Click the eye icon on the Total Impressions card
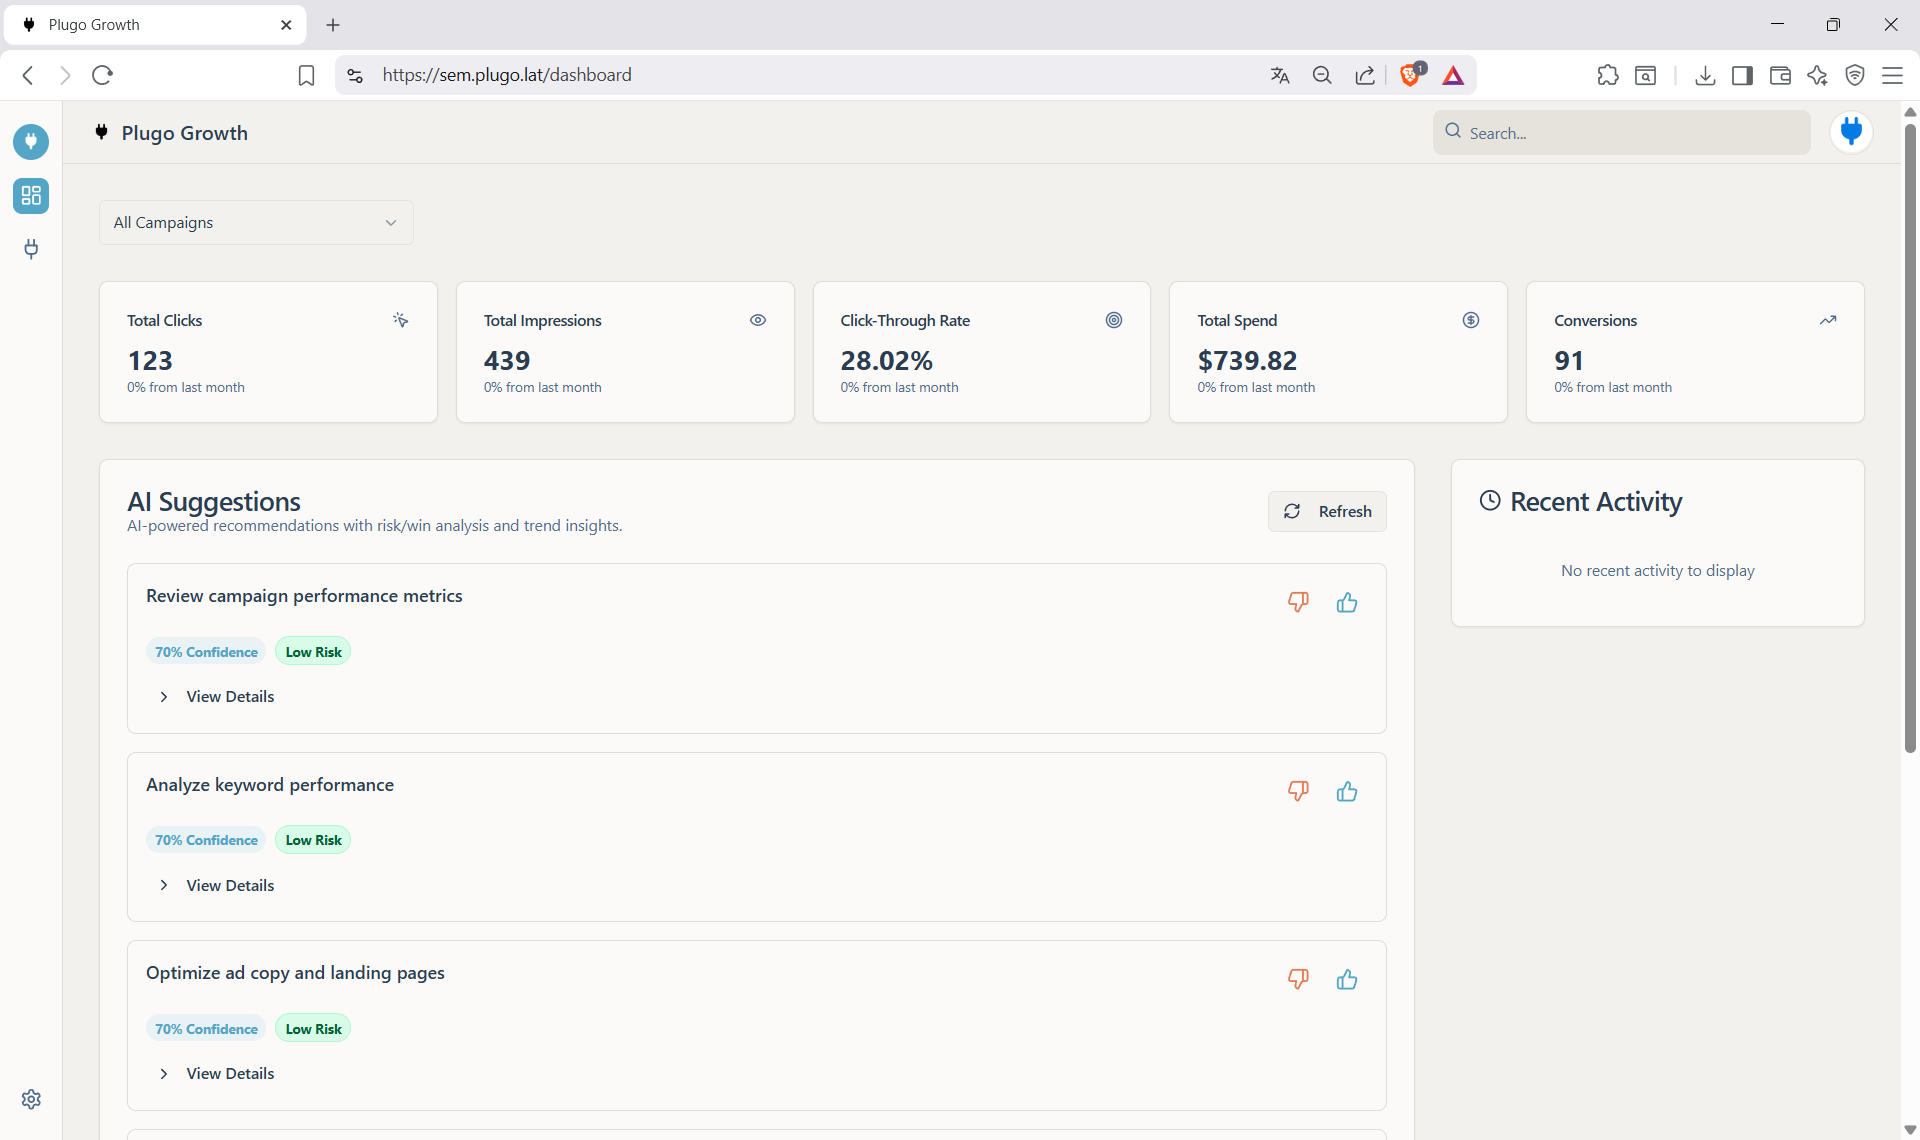 click(757, 320)
